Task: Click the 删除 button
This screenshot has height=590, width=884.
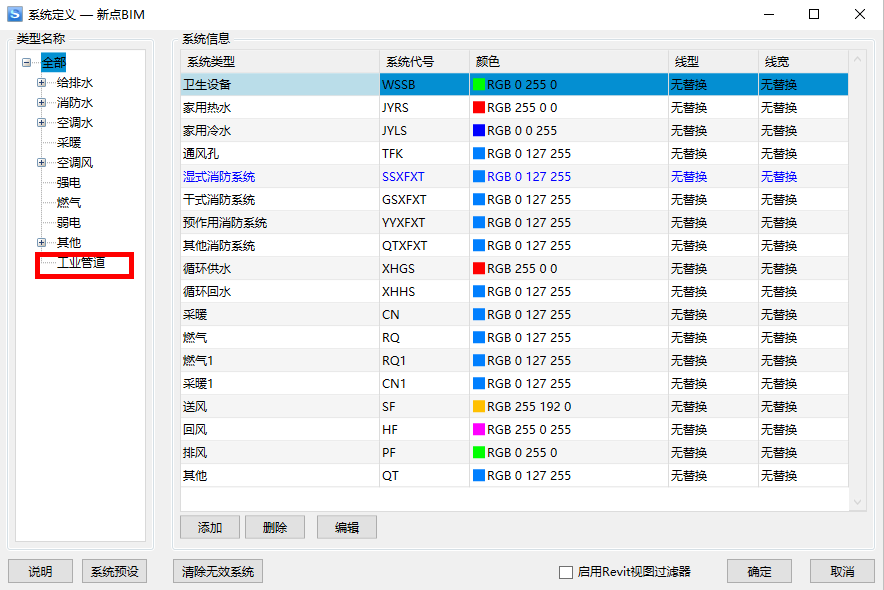Action: click(x=275, y=527)
